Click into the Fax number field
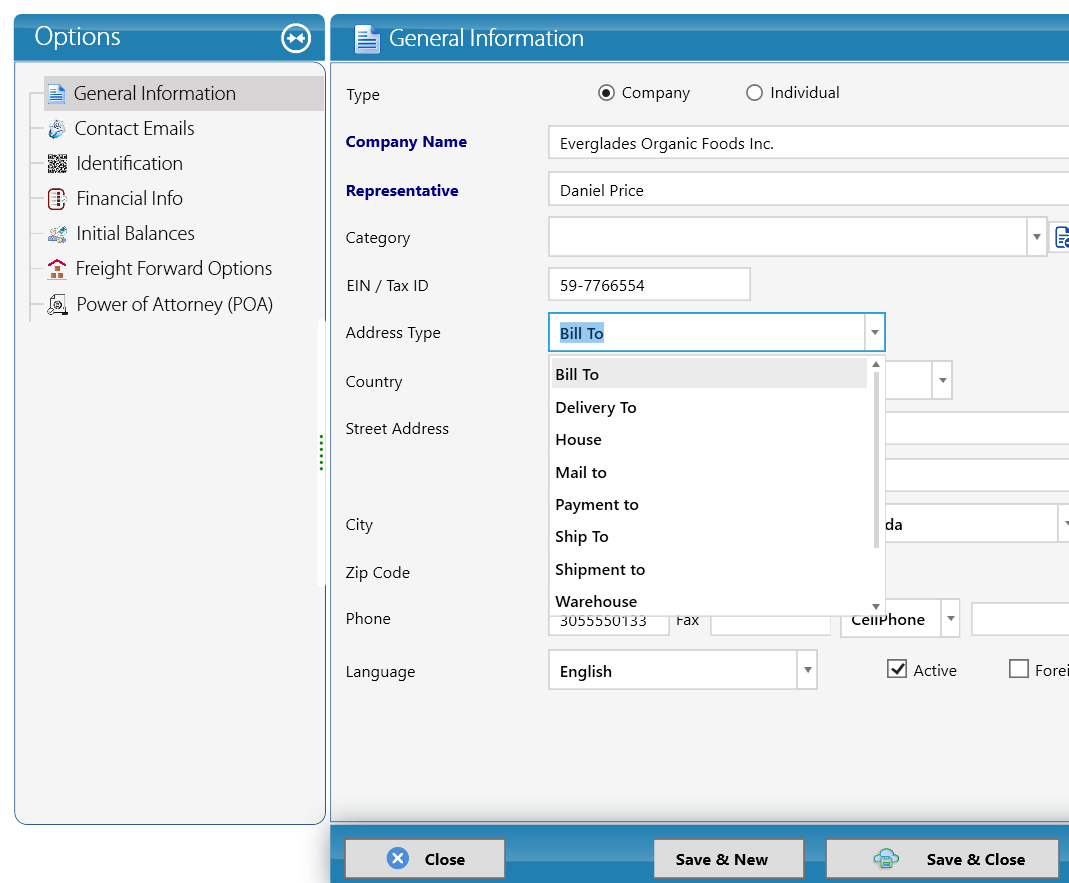This screenshot has height=883, width=1069. 770,623
